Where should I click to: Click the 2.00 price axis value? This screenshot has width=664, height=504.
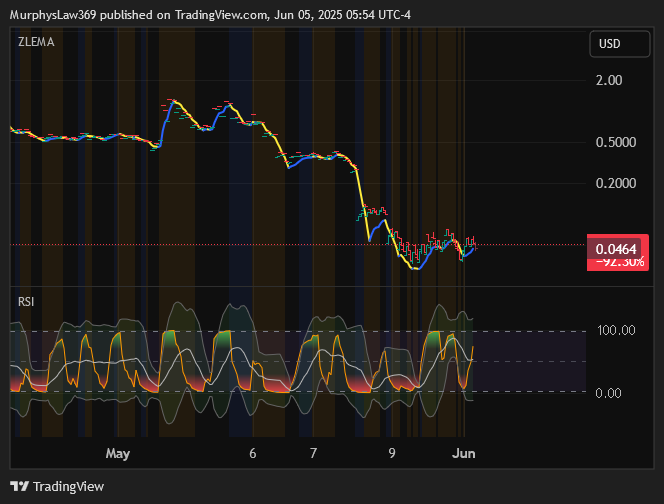pyautogui.click(x=609, y=80)
